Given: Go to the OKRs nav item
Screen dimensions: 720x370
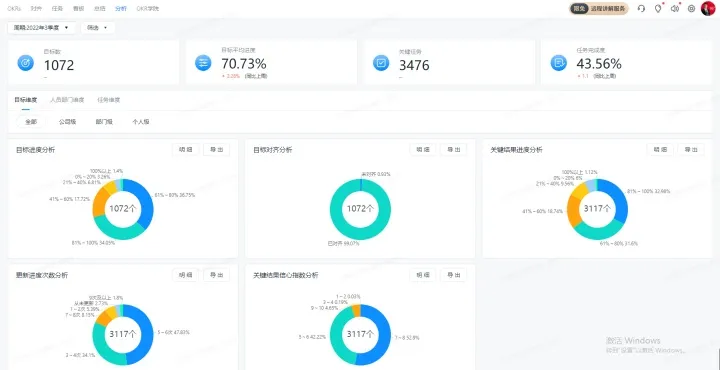Looking at the screenshot, I should 14,8.
